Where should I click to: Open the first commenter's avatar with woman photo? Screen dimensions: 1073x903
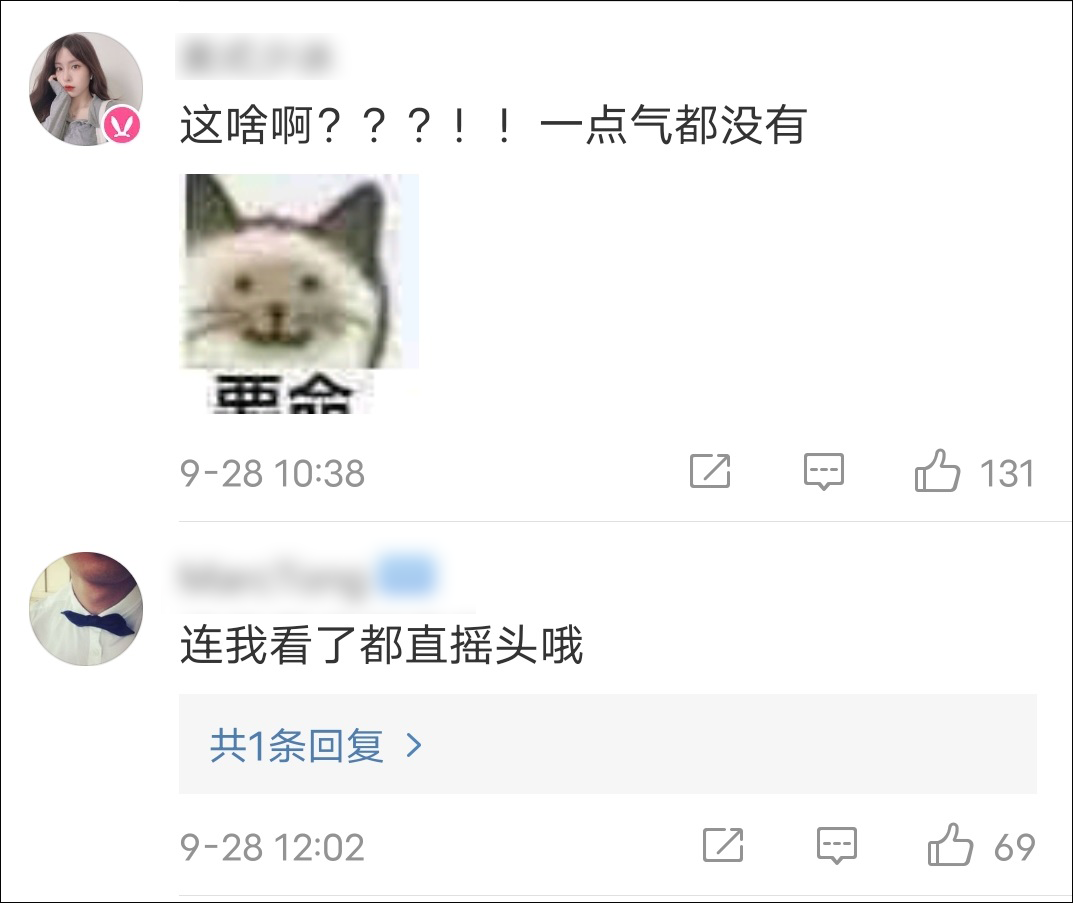pyautogui.click(x=86, y=89)
